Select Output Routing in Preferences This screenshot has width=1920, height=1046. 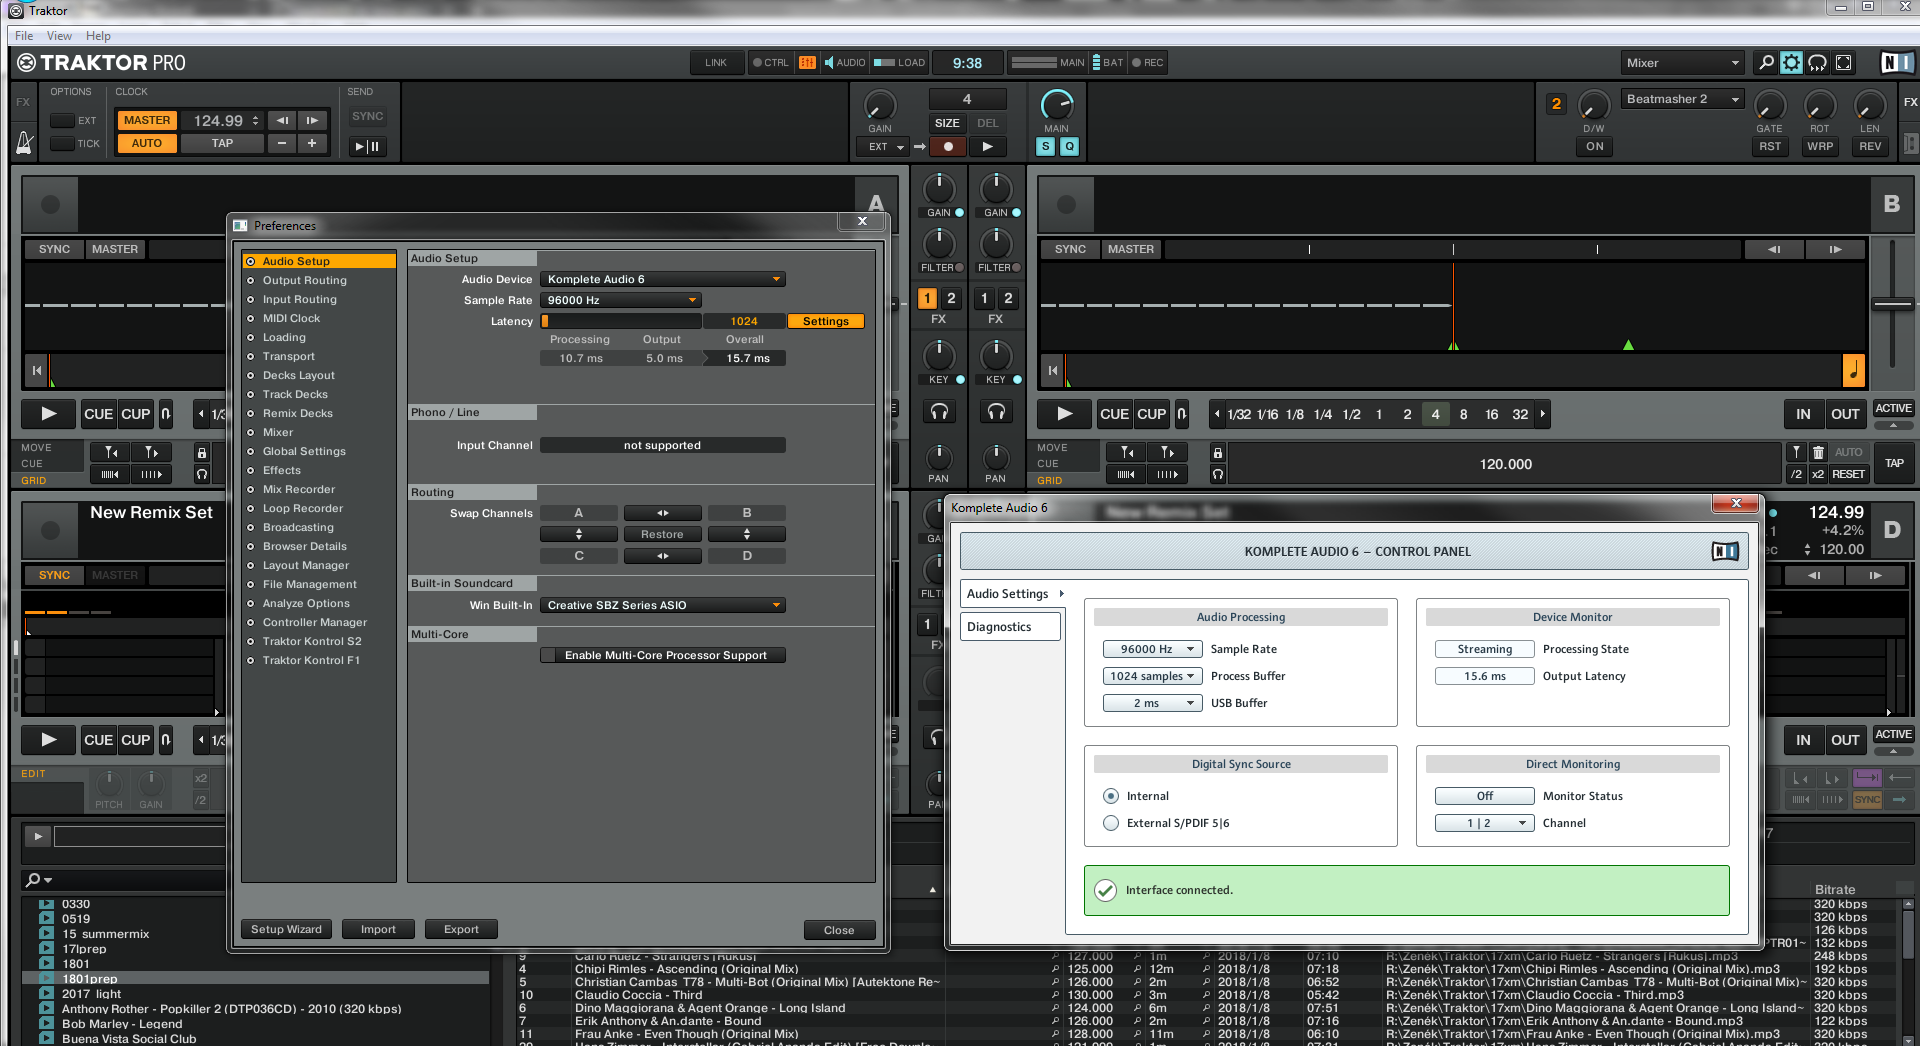304,281
